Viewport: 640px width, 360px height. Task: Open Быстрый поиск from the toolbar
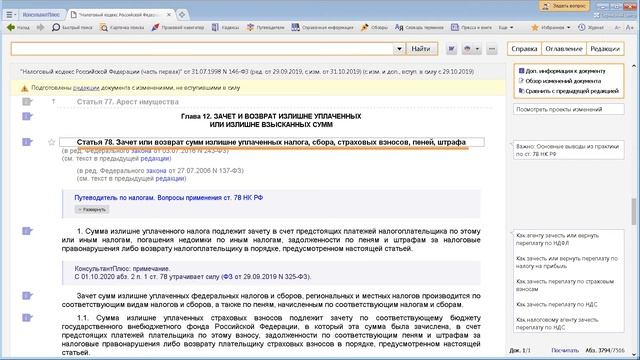pyautogui.click(x=72, y=27)
